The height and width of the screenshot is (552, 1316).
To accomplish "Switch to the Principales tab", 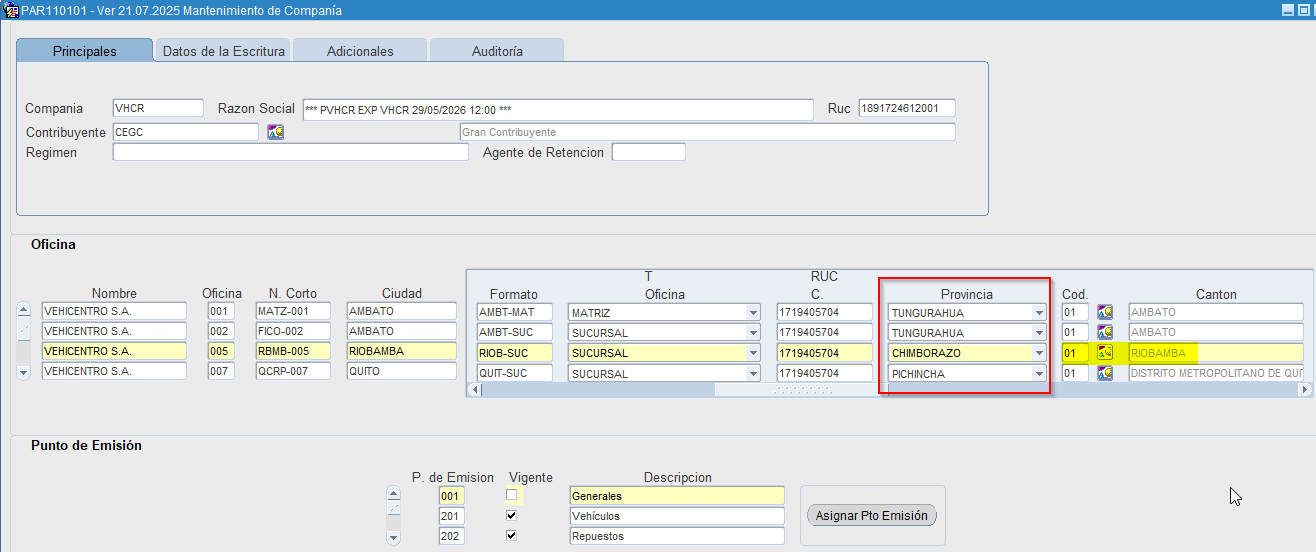I will pyautogui.click(x=85, y=51).
